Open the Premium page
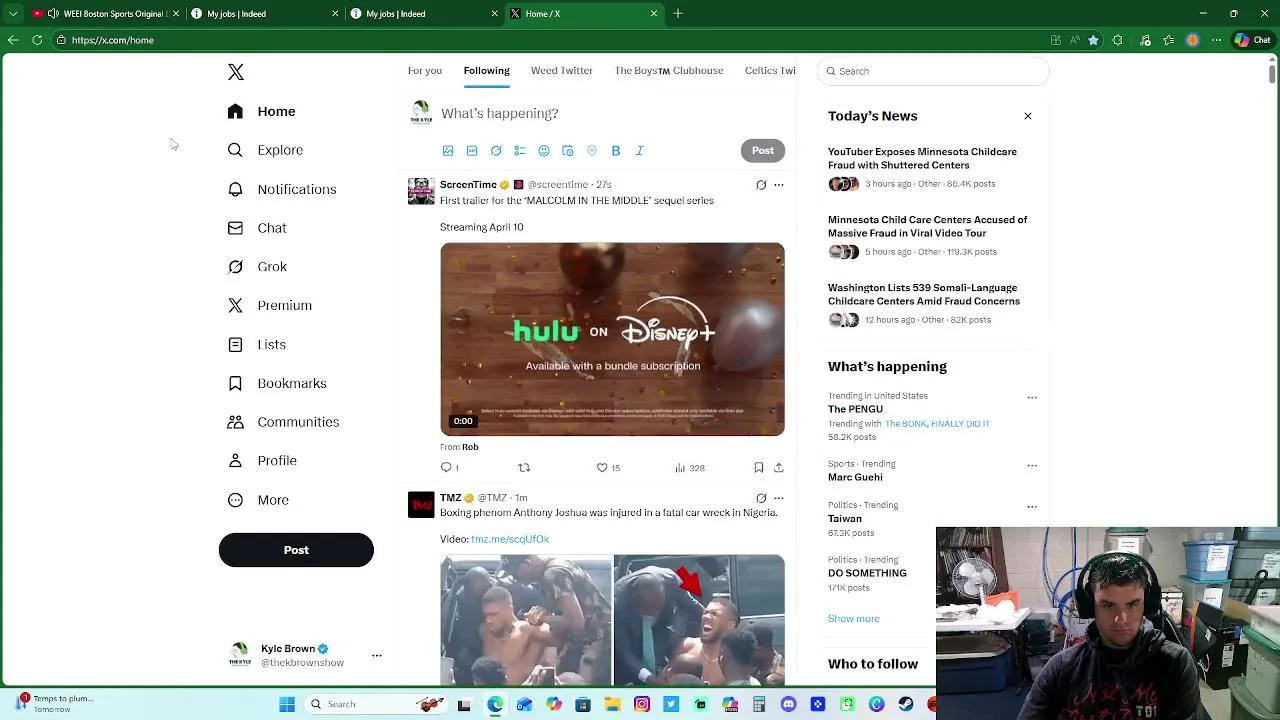This screenshot has height=720, width=1280. [x=270, y=305]
